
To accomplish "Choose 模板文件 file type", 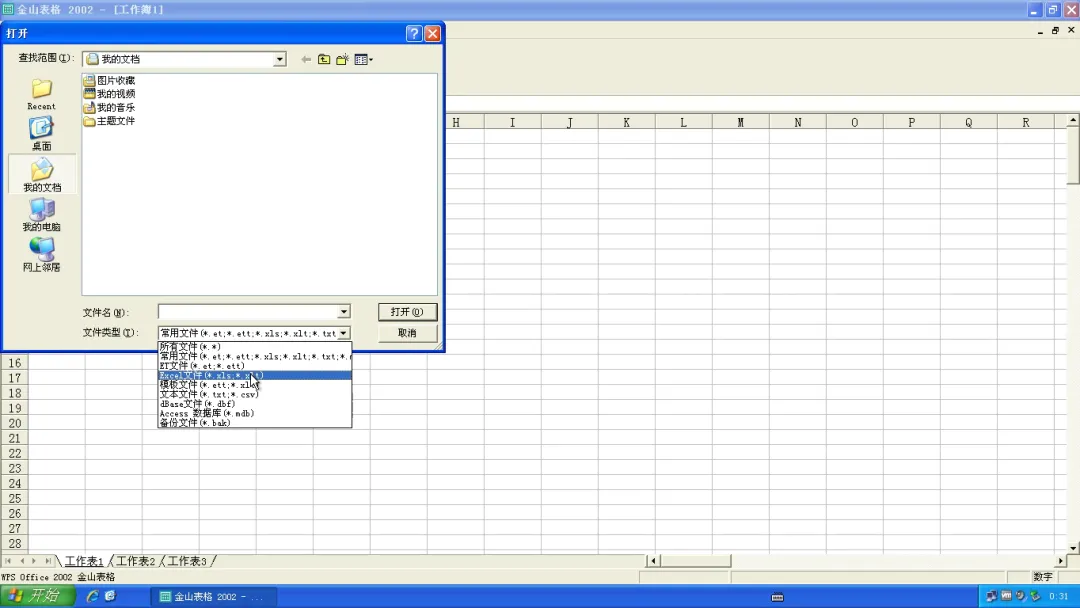I will 255,385.
